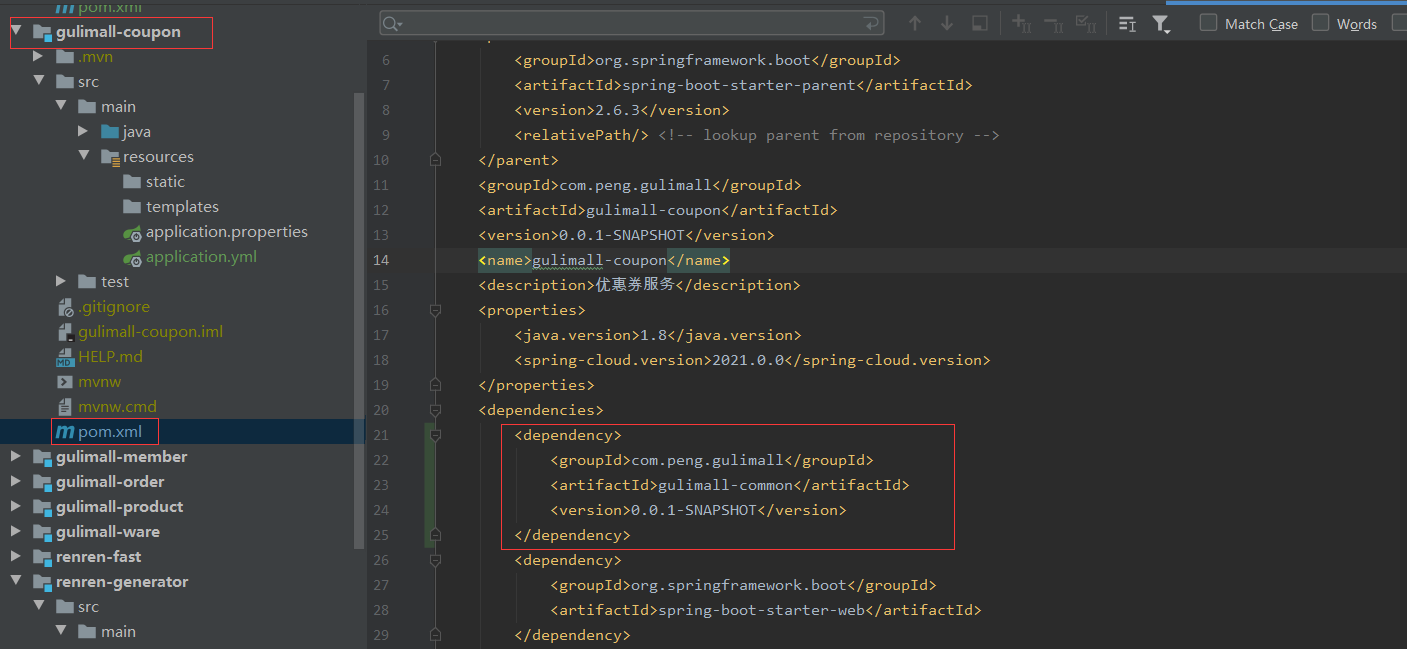Select gulimall-member module name
Viewport: 1407px width, 649px height.
click(x=121, y=457)
